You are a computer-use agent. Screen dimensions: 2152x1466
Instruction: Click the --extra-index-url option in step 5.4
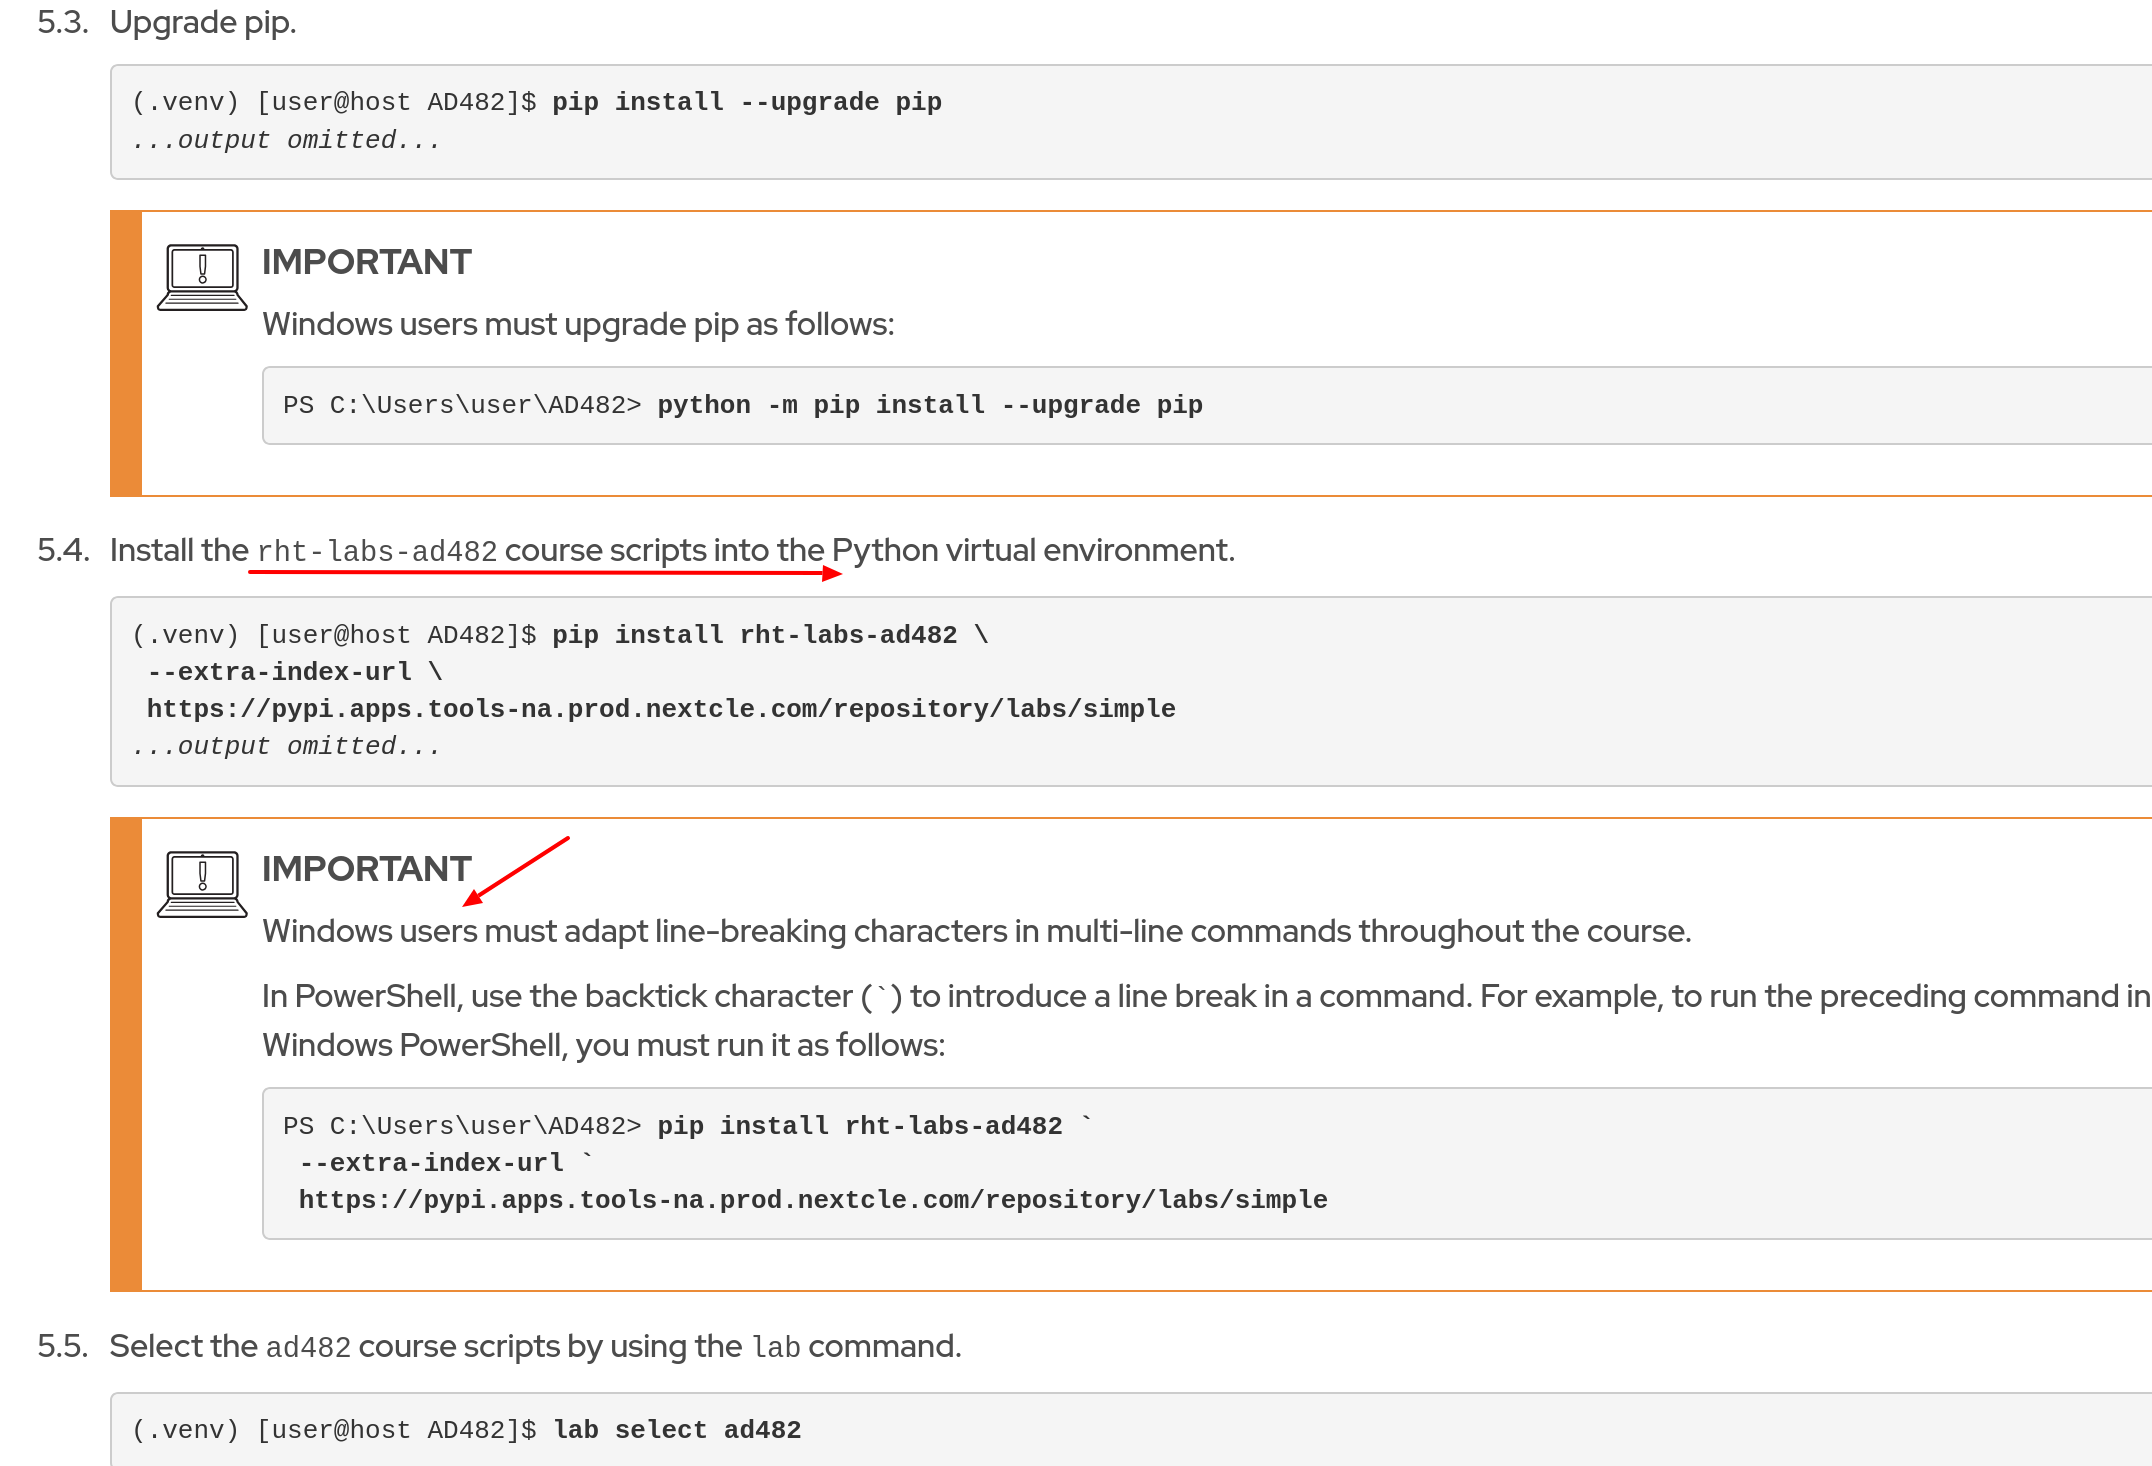(x=279, y=670)
